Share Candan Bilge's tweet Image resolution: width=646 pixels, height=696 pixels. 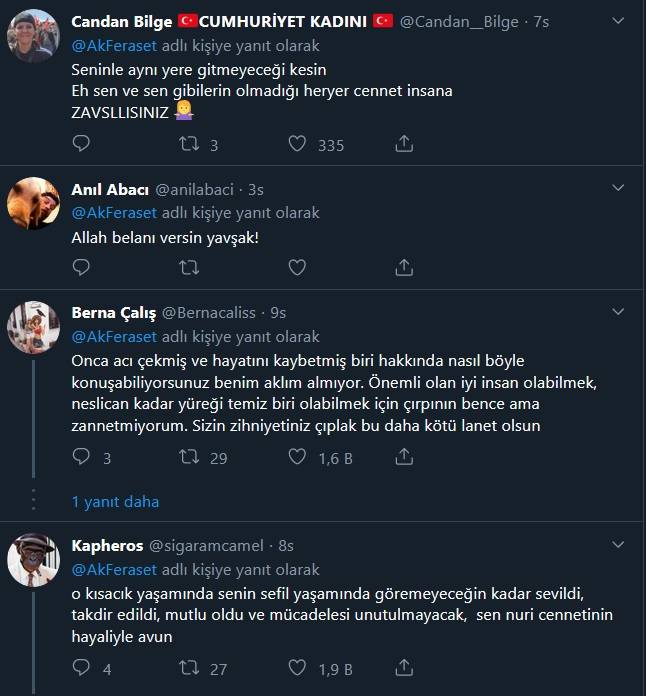[x=404, y=144]
